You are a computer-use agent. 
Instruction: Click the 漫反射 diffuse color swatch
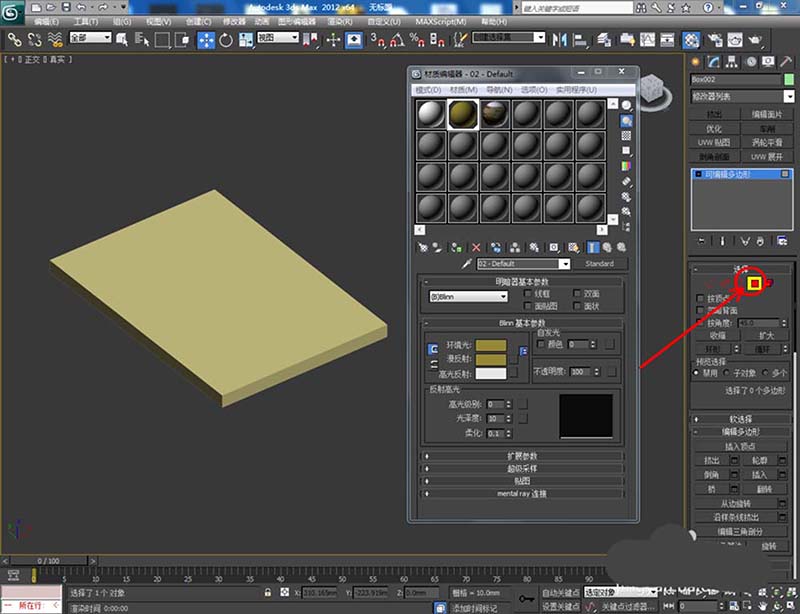click(490, 359)
